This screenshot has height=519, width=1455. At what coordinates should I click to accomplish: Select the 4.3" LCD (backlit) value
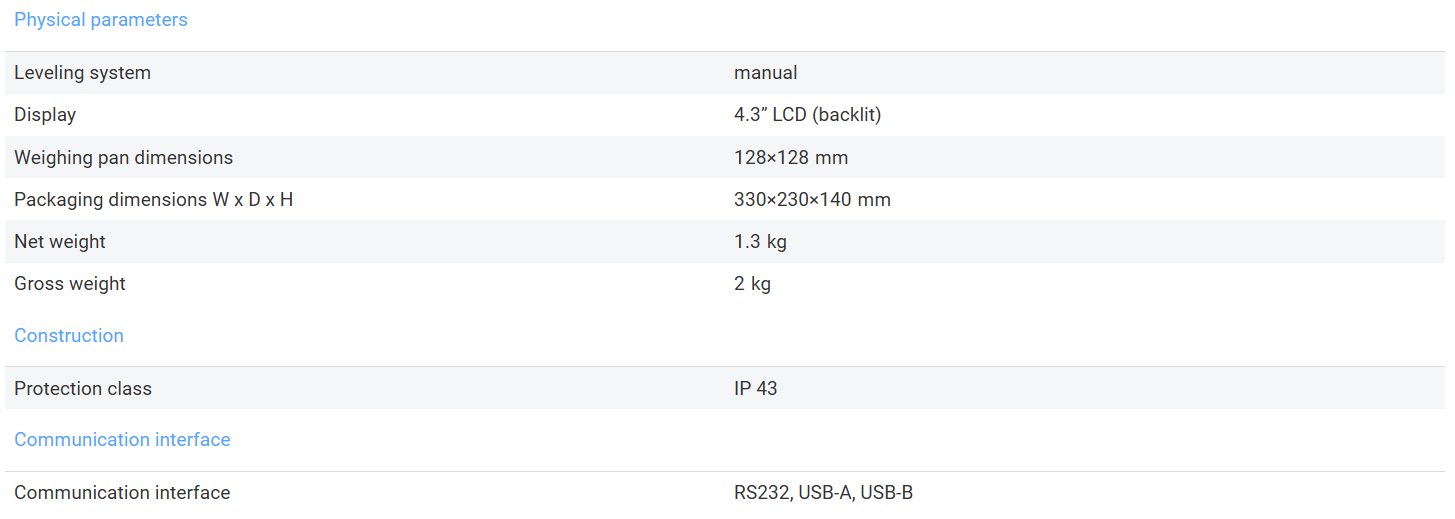pyautogui.click(x=807, y=115)
